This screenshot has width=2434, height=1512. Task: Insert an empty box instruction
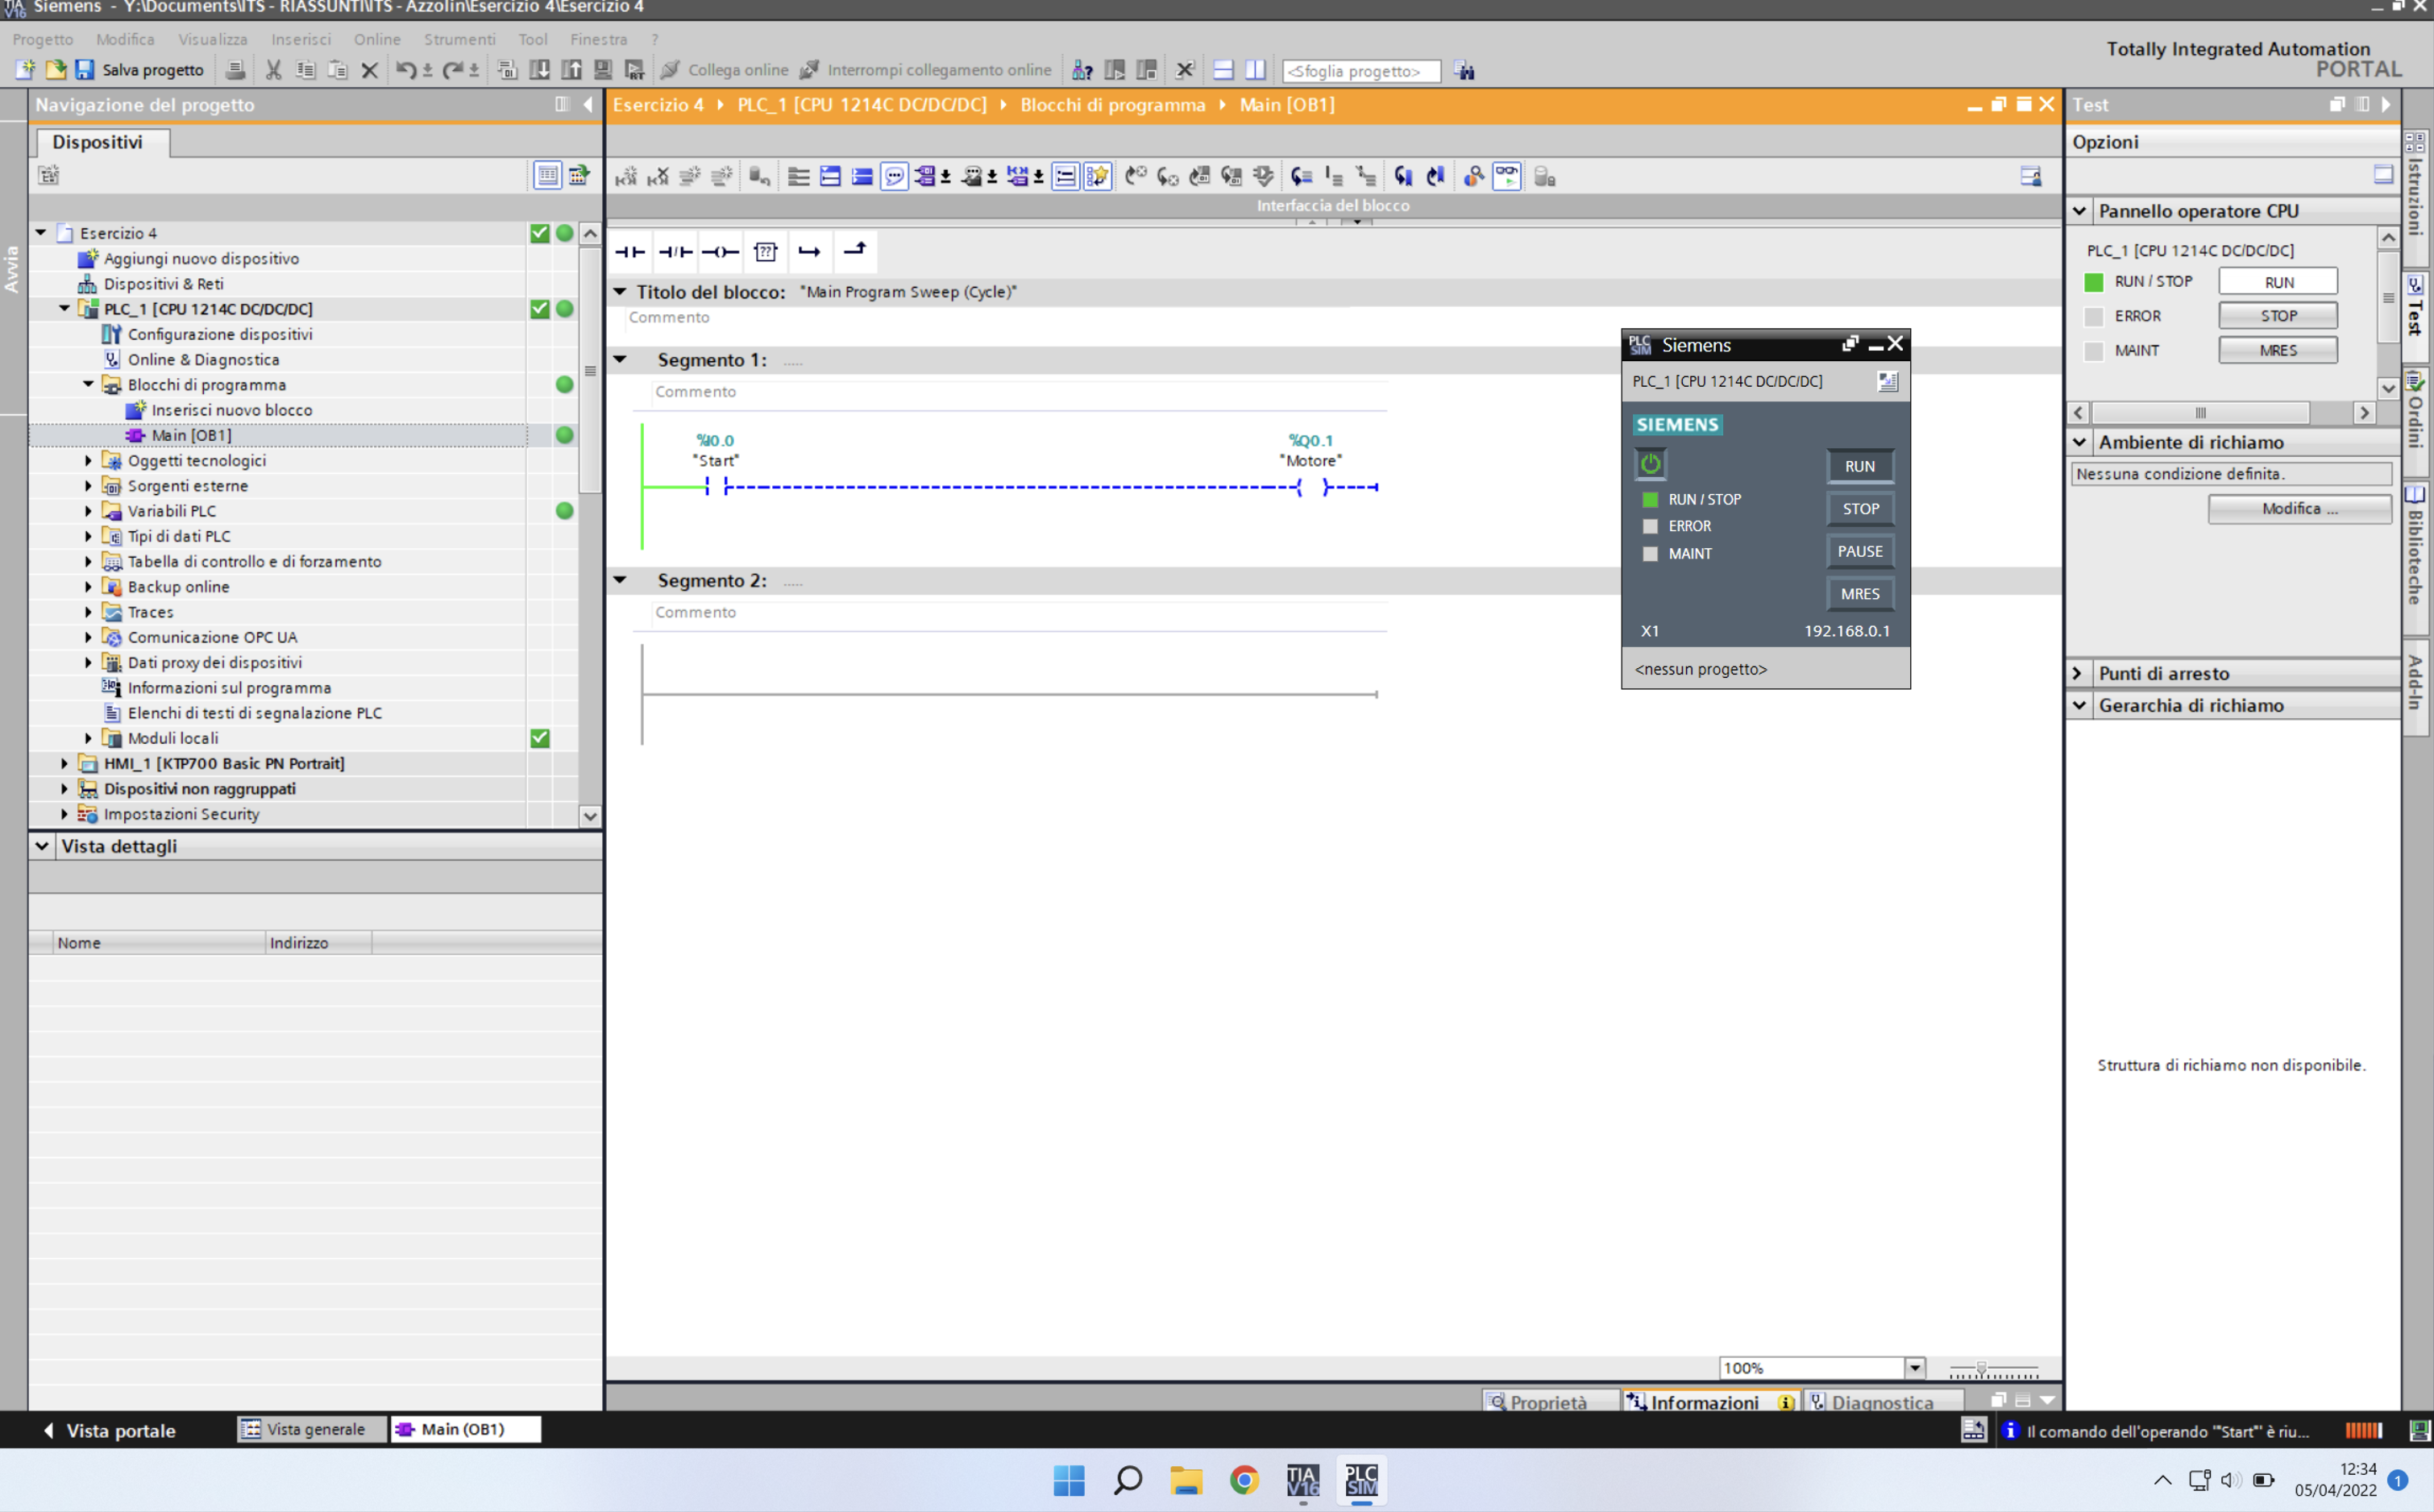click(x=766, y=252)
